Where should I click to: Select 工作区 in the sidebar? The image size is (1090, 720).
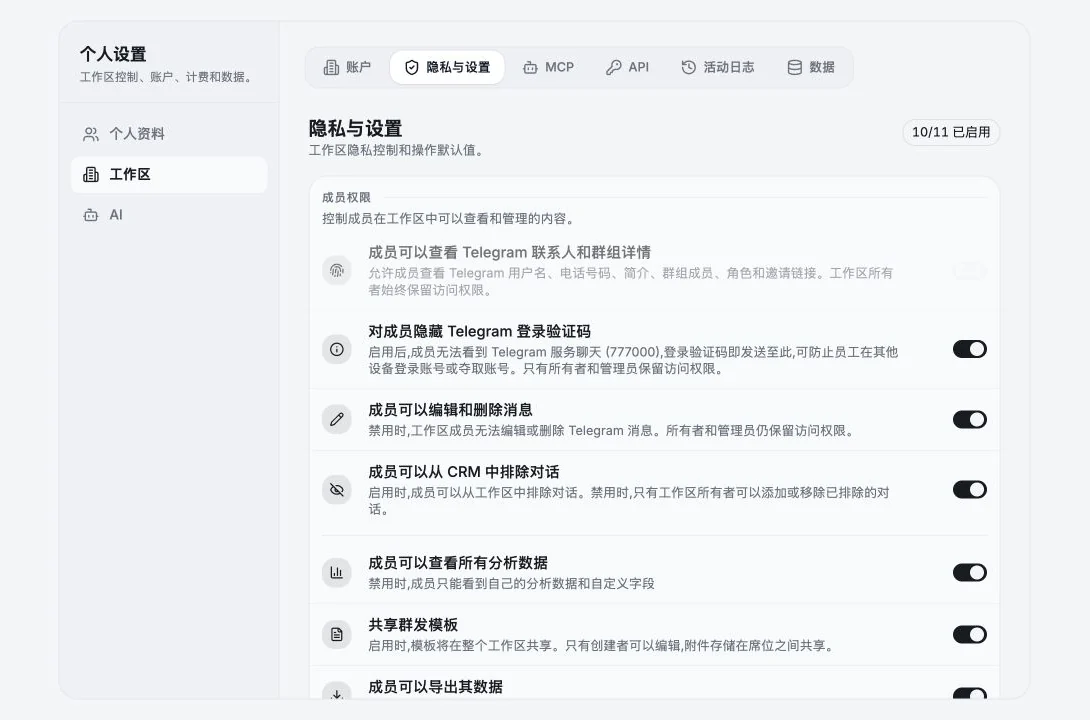click(169, 174)
